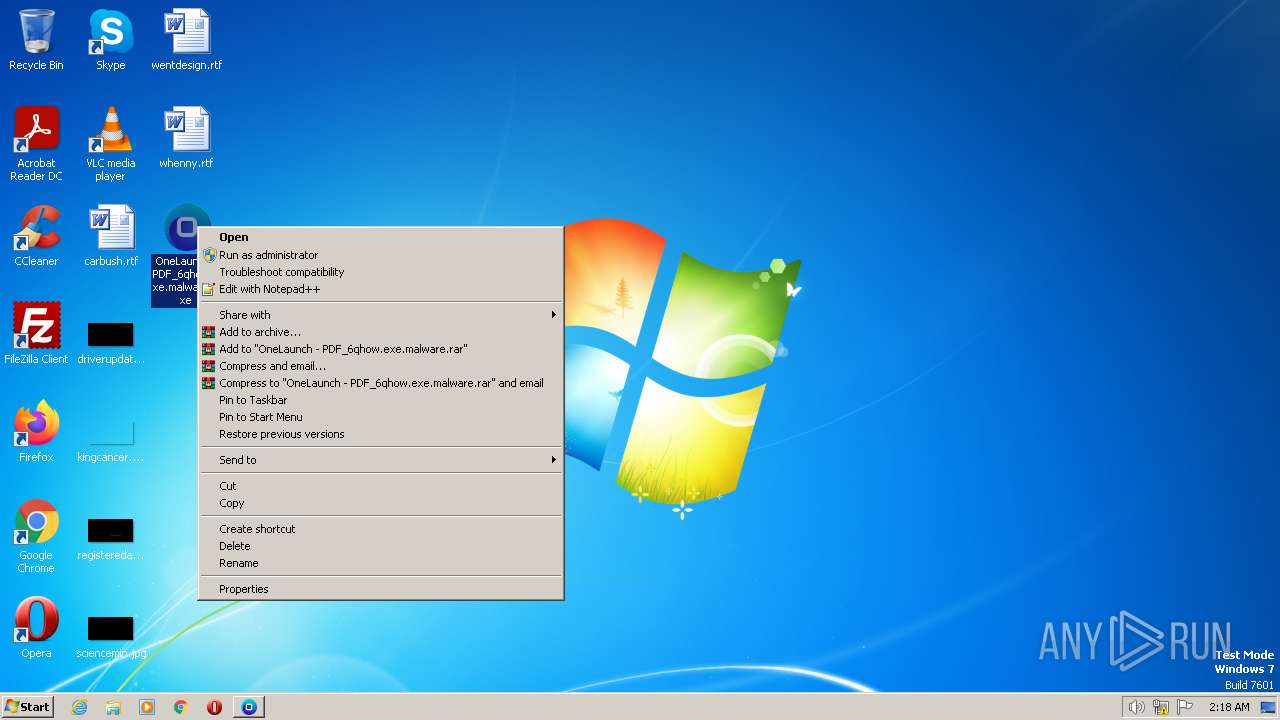The width and height of the screenshot is (1280, 720).
Task: Launch Firefox from the desktop
Action: click(36, 431)
